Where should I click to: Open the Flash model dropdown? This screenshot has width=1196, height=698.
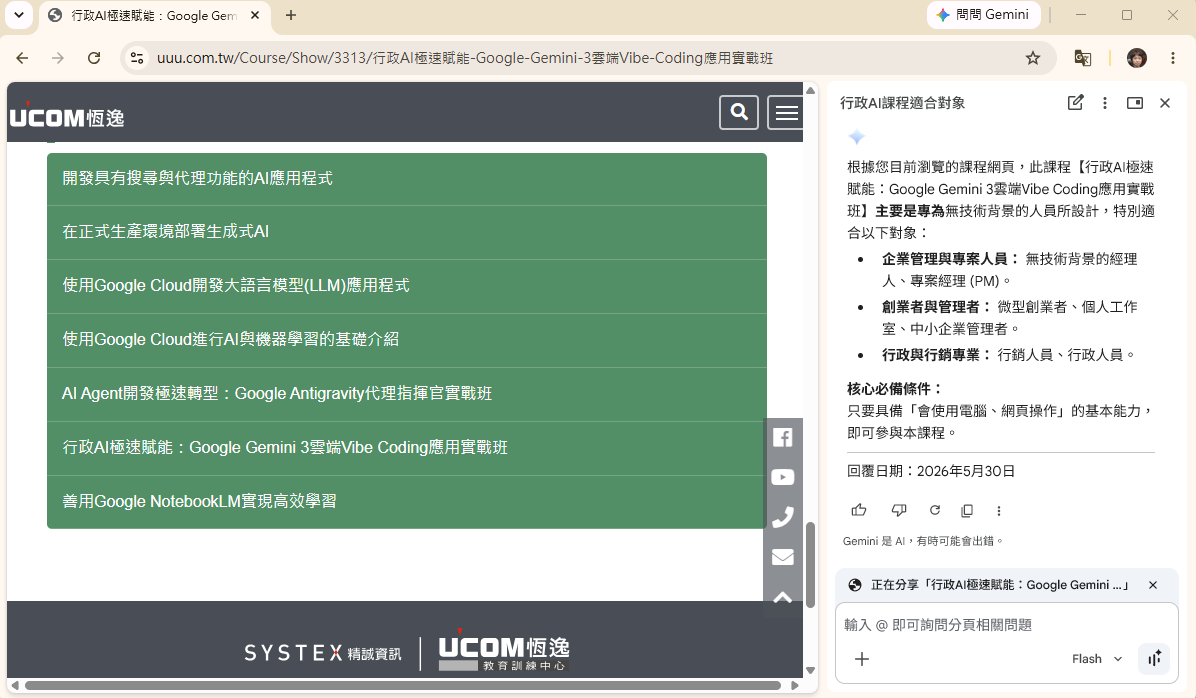pos(1097,659)
